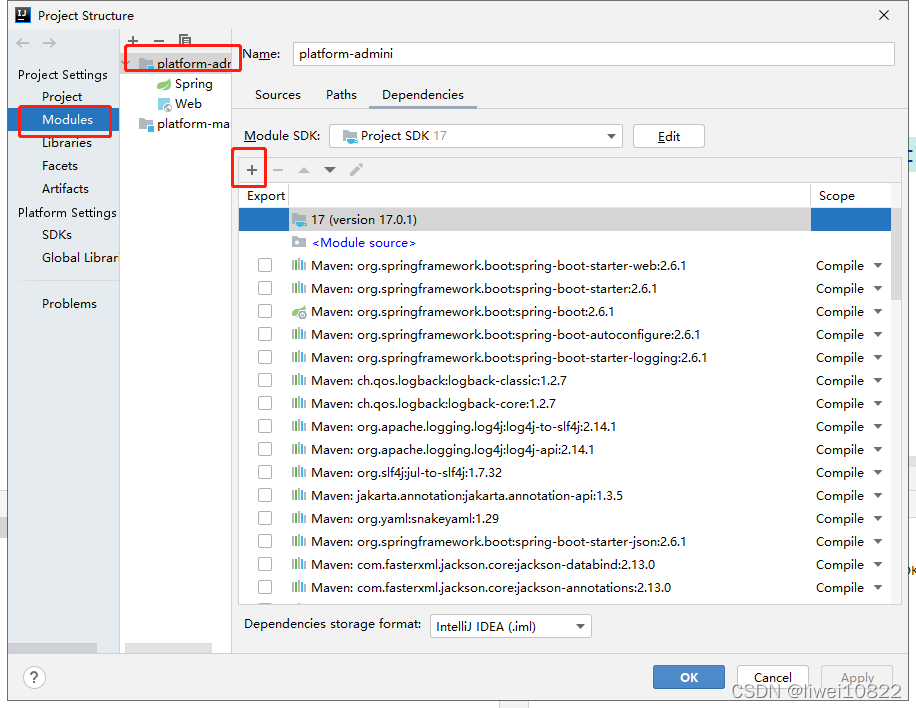Click the dependency list vertical scrollbar
This screenshot has height=708, width=916.
pyautogui.click(x=896, y=254)
